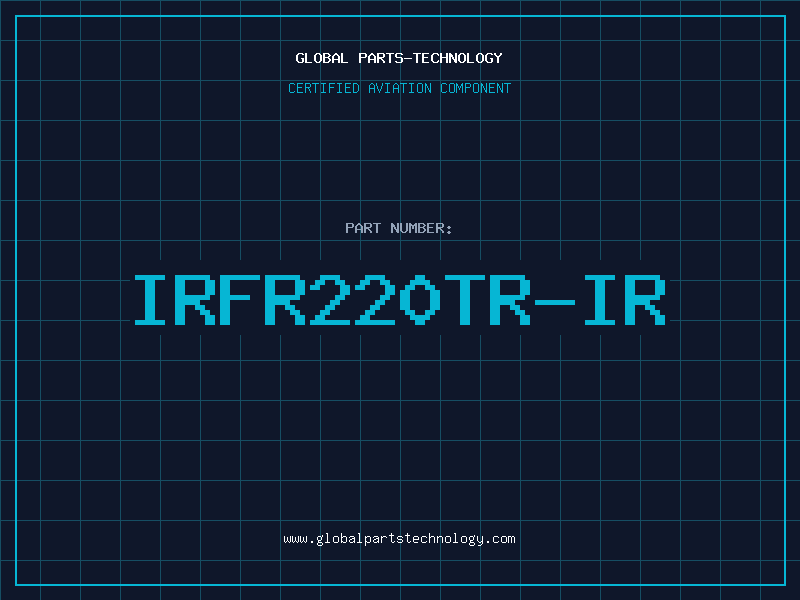The height and width of the screenshot is (600, 800).
Task: Click the word NUMBER: in the label
Action: (x=421, y=228)
